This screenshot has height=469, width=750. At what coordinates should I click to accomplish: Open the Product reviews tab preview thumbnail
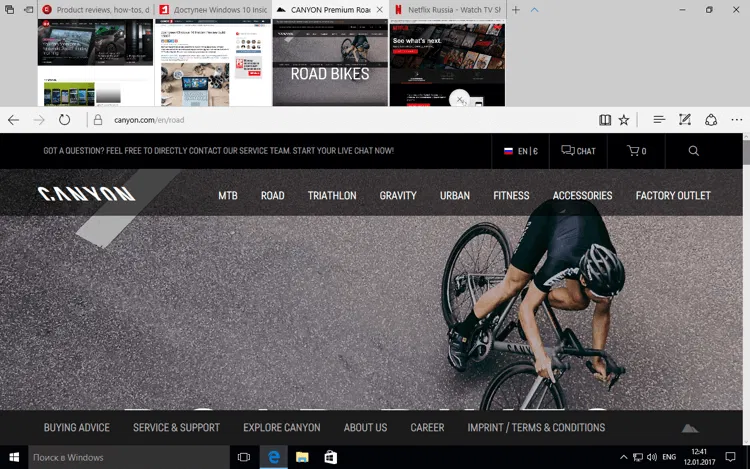click(x=95, y=63)
